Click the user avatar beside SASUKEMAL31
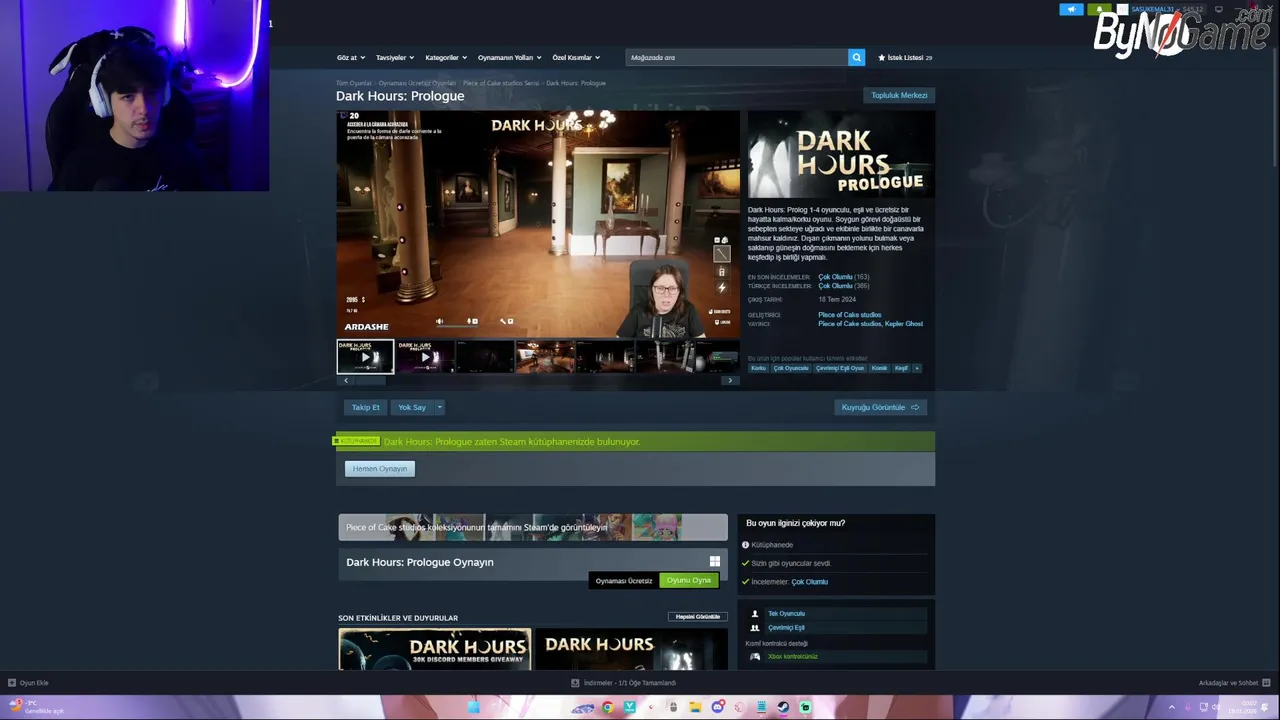 click(x=1122, y=9)
